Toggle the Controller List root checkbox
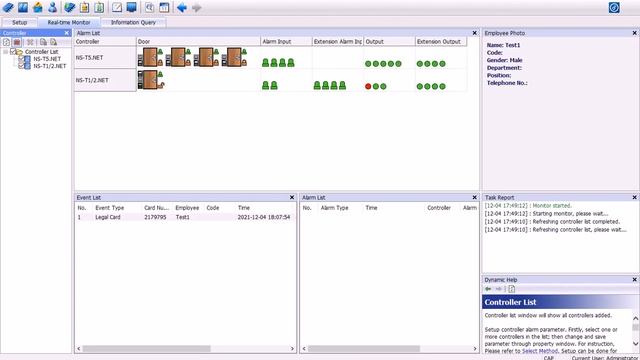The image size is (640, 360). coord(13,51)
